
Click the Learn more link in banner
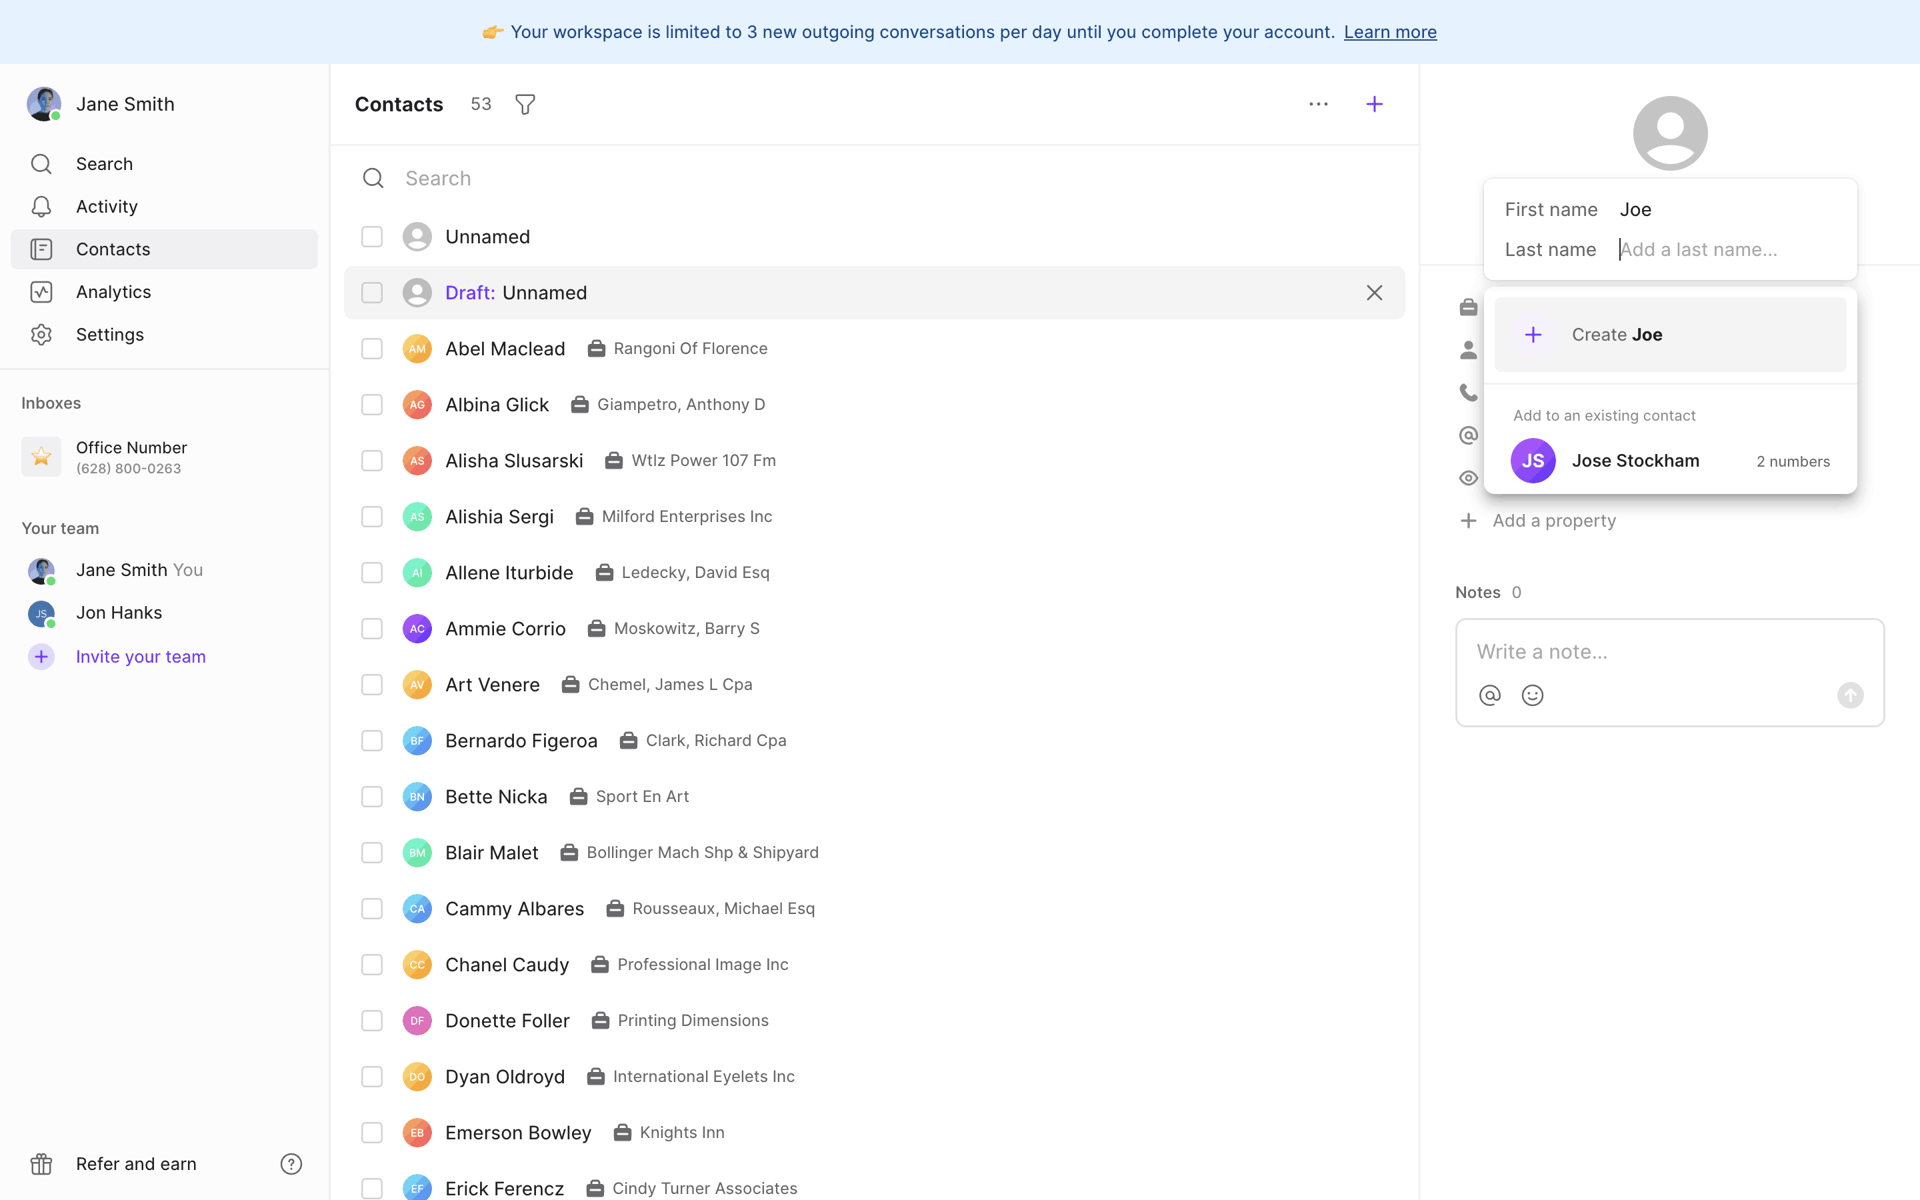tap(1390, 32)
